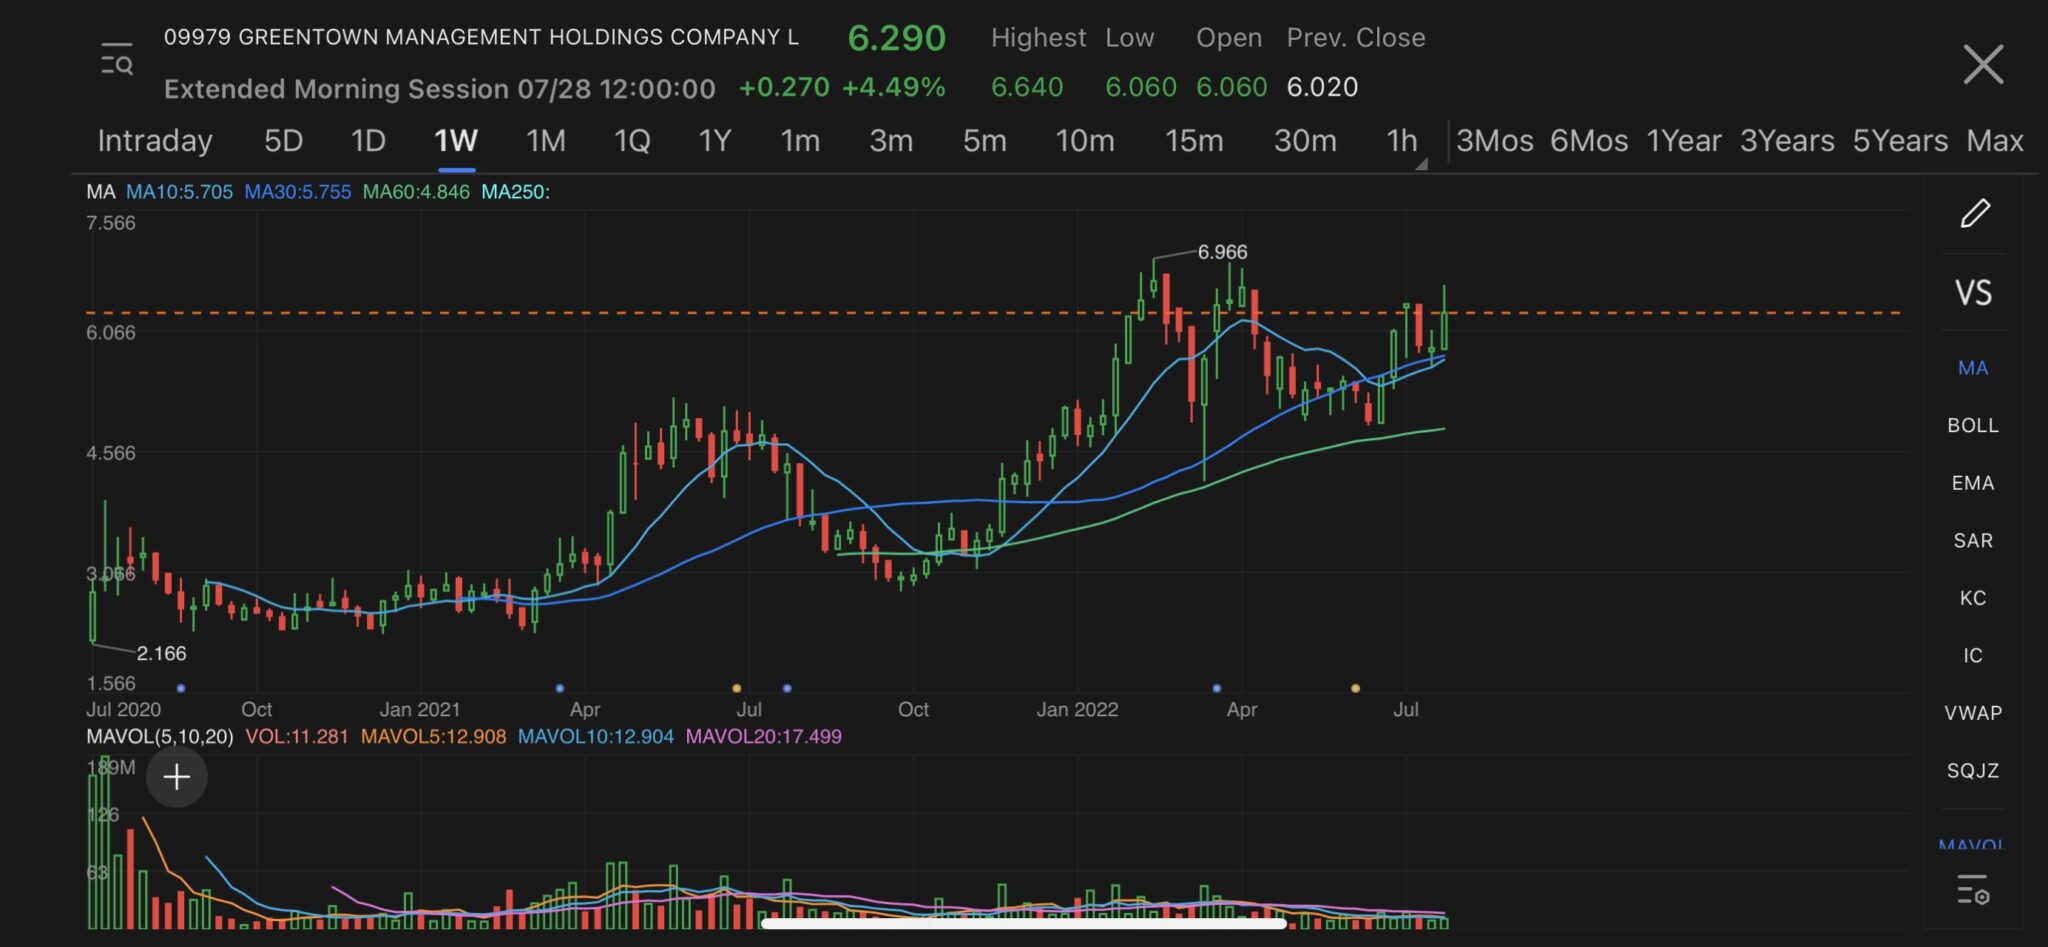
Task: Set chart range to 6Mos
Action: (1589, 141)
